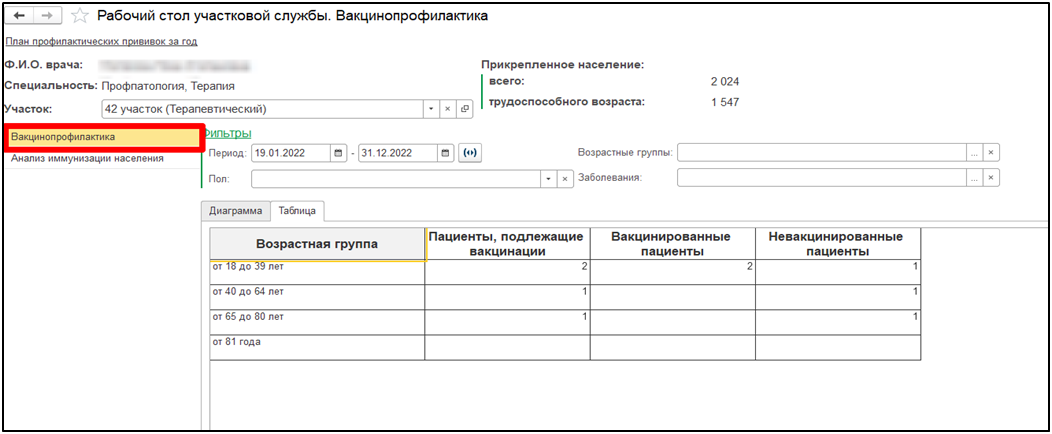Image resolution: width=1052 pixels, height=434 pixels.
Task: Open Заболевания selection dialog
Action: point(973,178)
